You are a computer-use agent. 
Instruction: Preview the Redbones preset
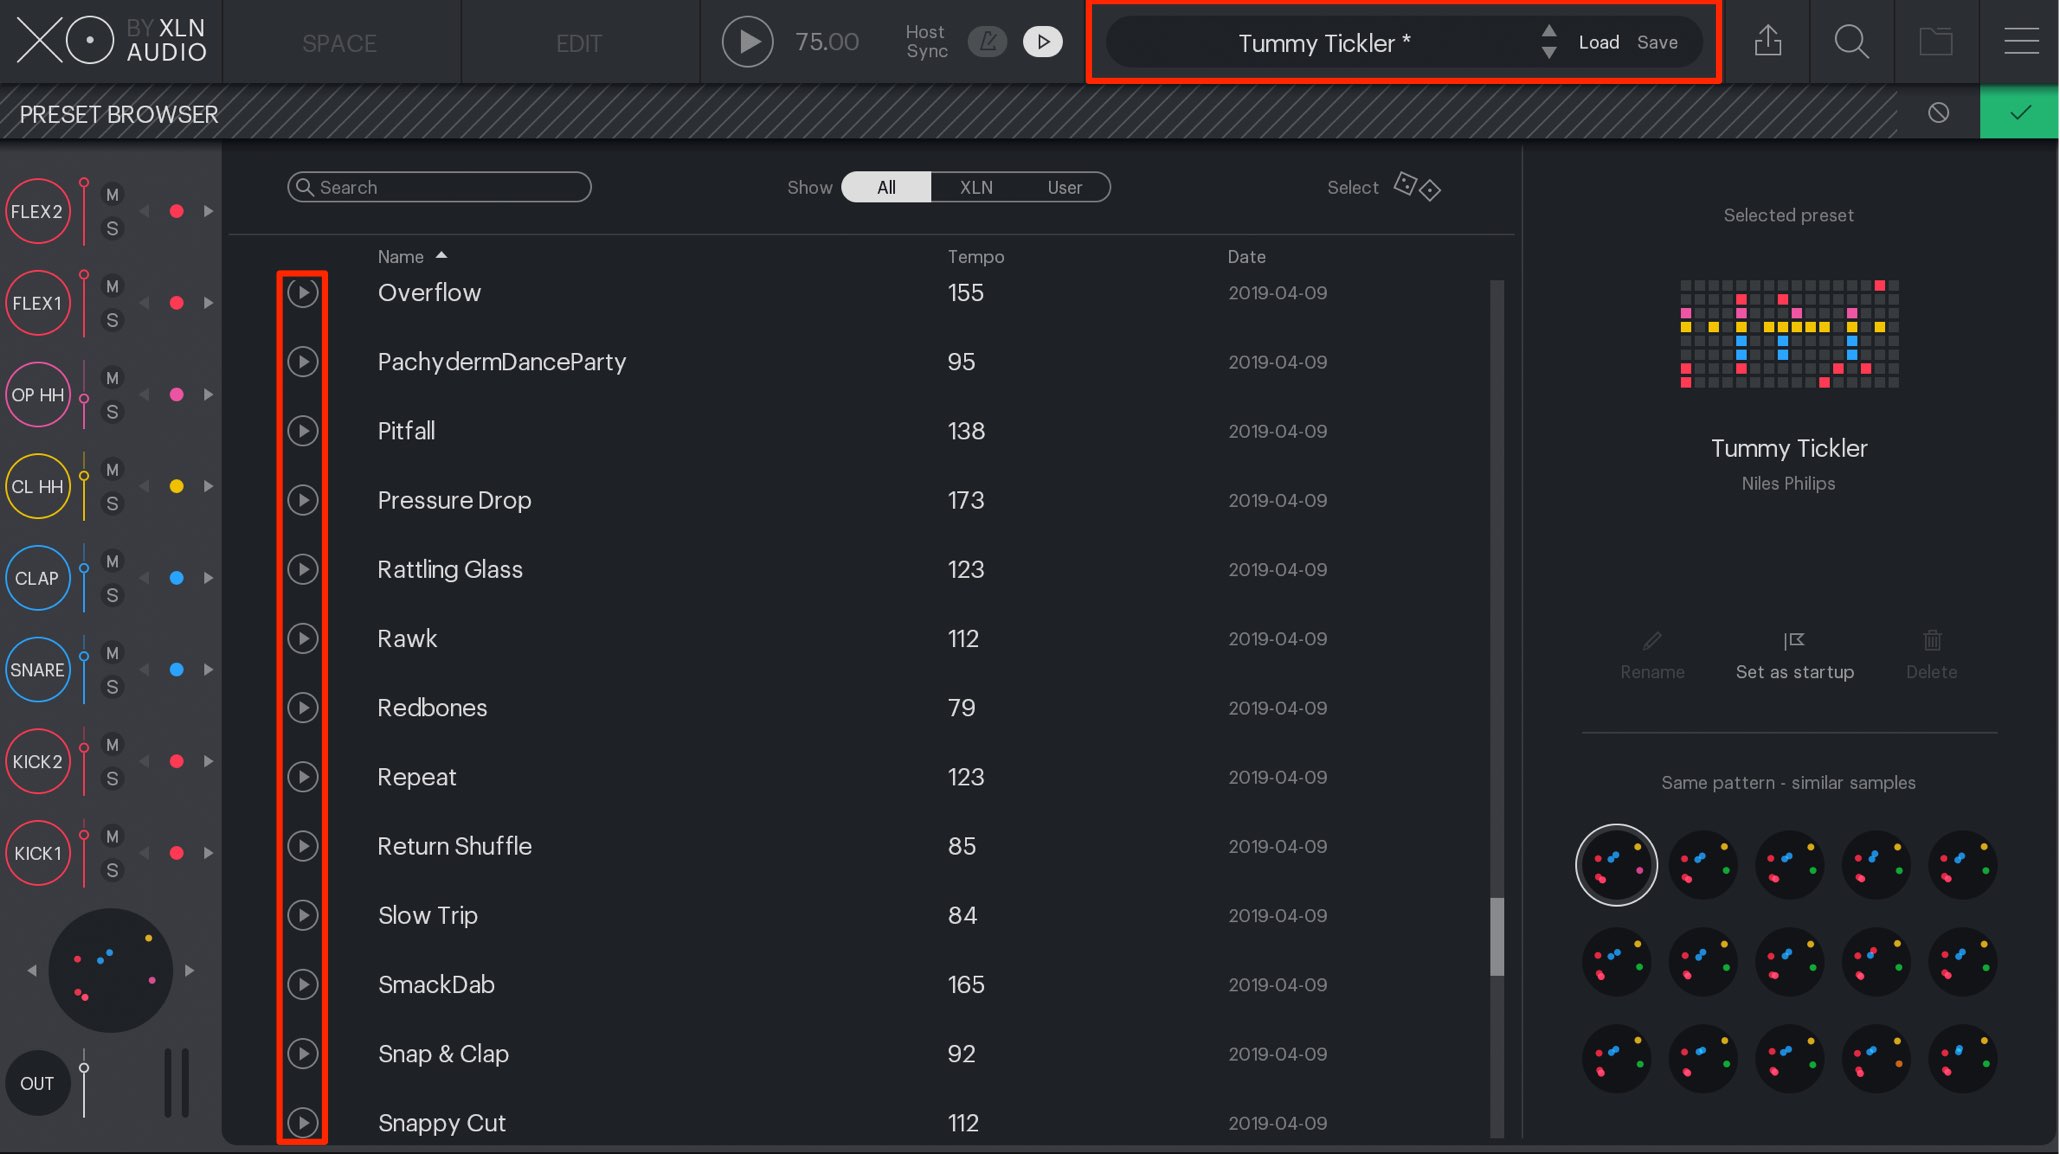point(302,708)
